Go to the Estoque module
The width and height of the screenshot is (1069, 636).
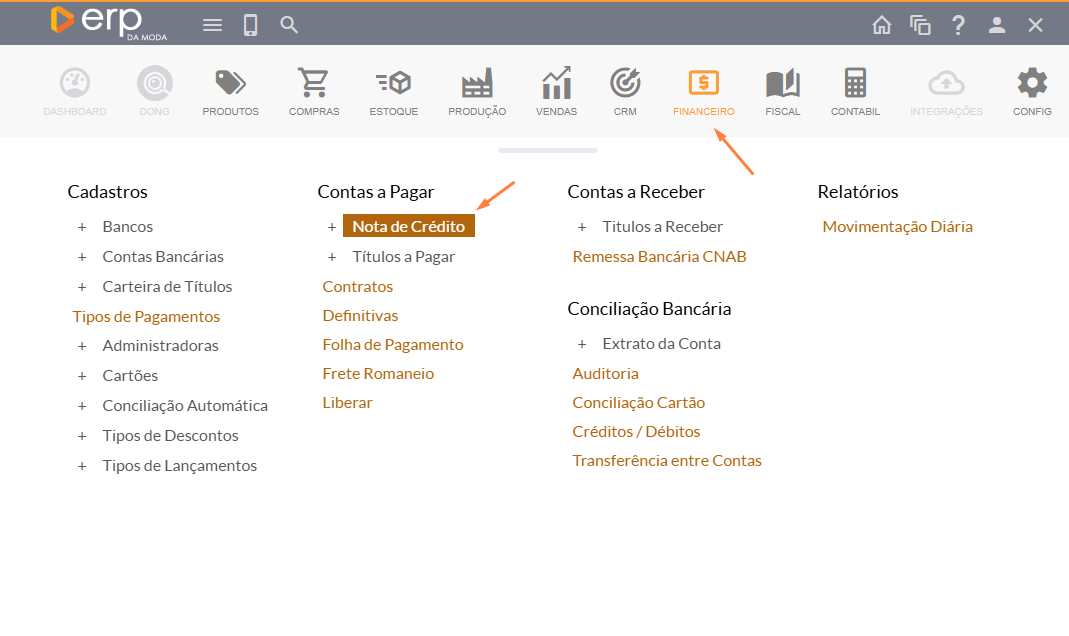[x=393, y=84]
